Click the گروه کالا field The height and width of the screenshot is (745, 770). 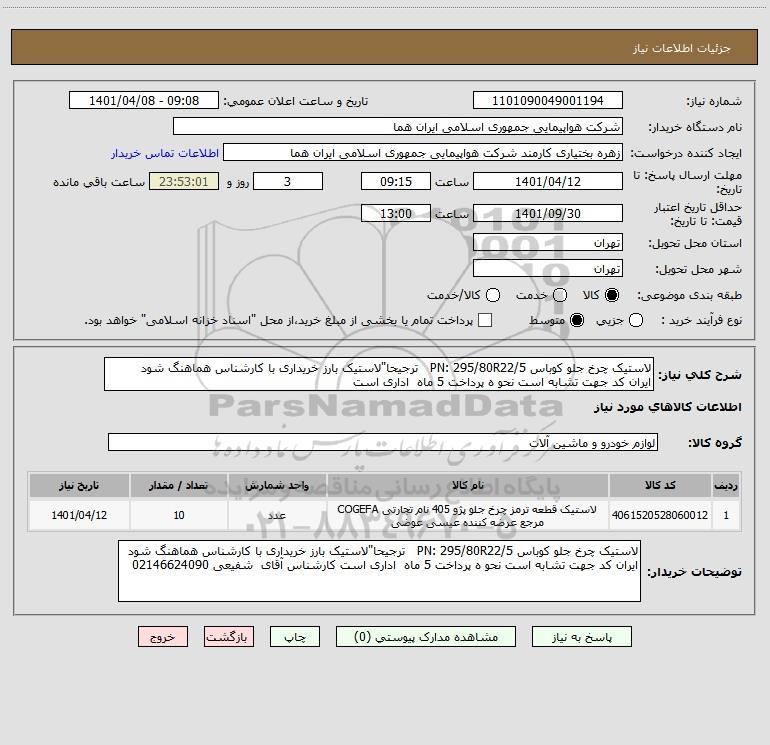(383, 442)
